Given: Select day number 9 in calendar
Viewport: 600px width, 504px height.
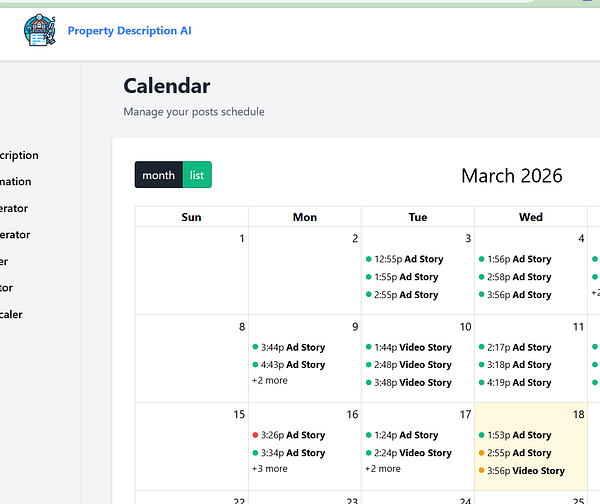Looking at the screenshot, I should click(355, 327).
